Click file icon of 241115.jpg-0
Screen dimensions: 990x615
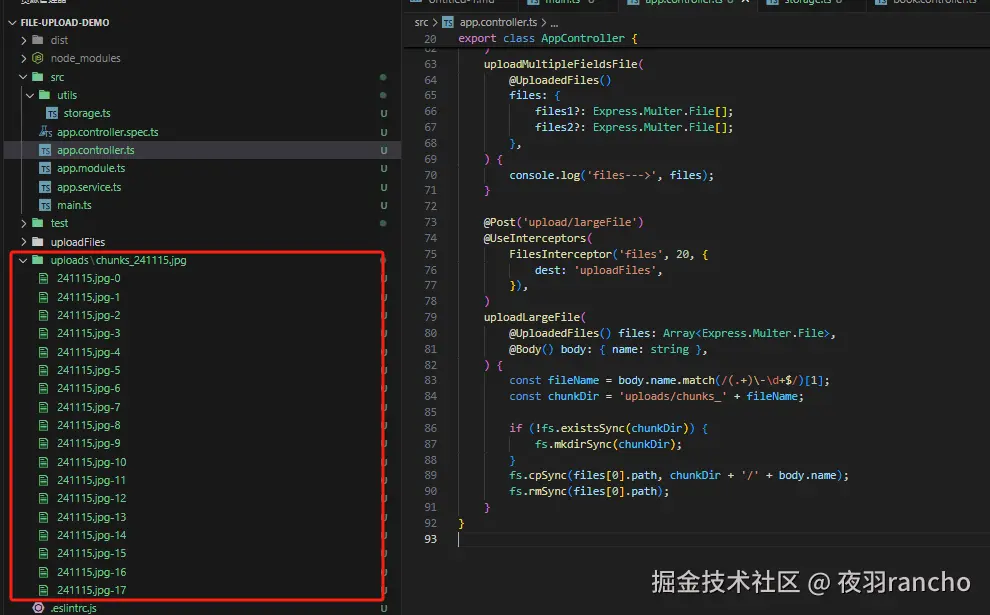click(44, 278)
